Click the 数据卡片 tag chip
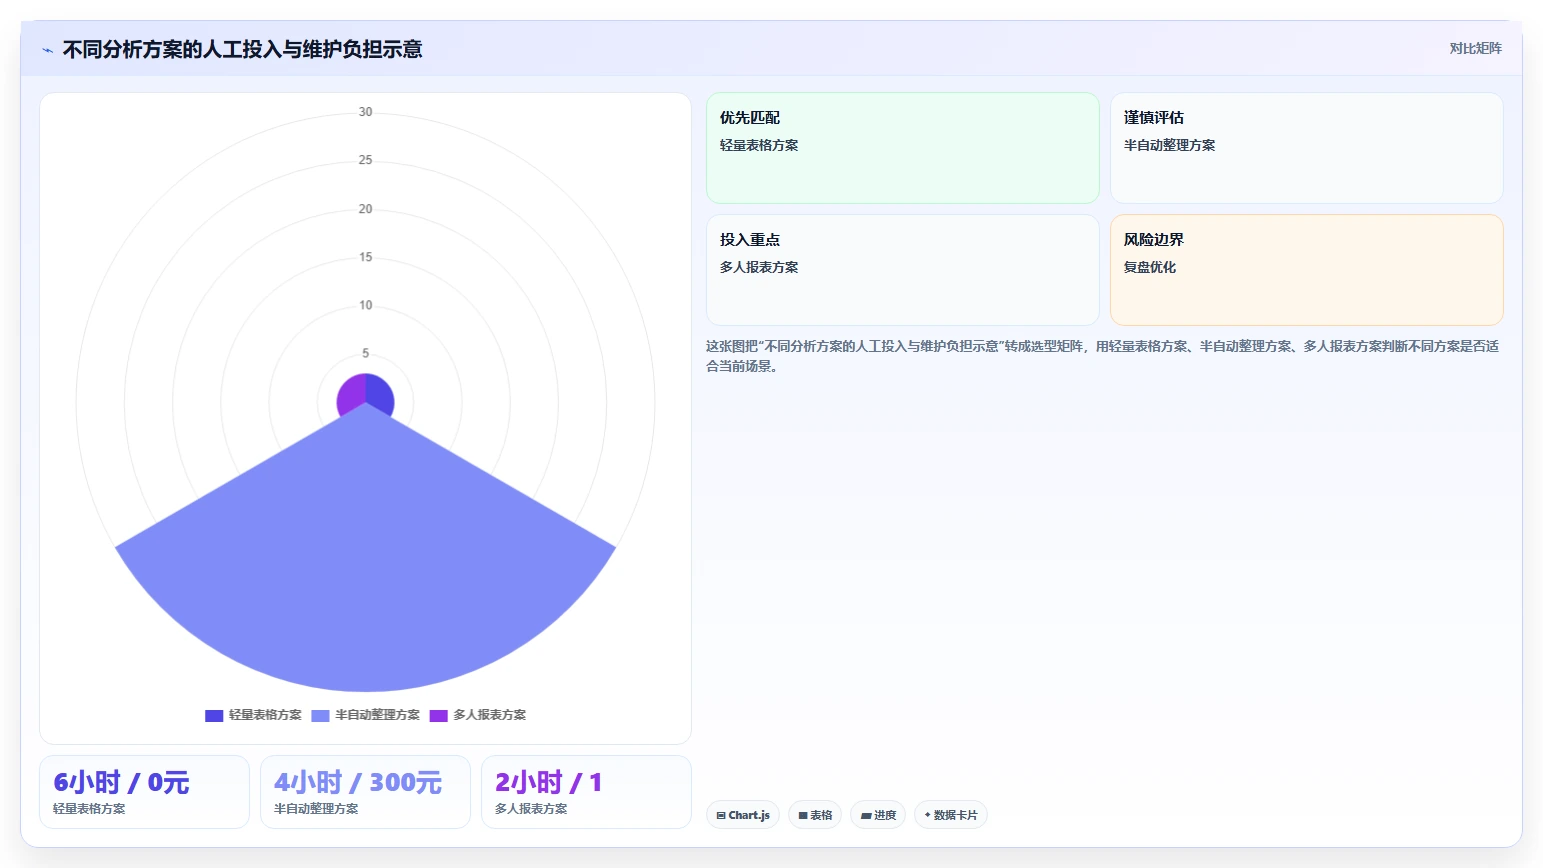The width and height of the screenshot is (1543, 868). [x=951, y=815]
